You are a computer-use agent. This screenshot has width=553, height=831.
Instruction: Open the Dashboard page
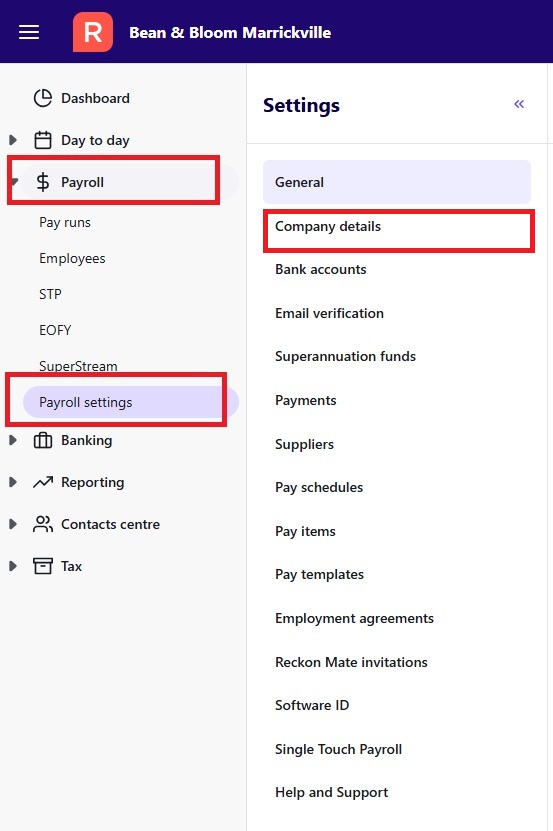(95, 98)
